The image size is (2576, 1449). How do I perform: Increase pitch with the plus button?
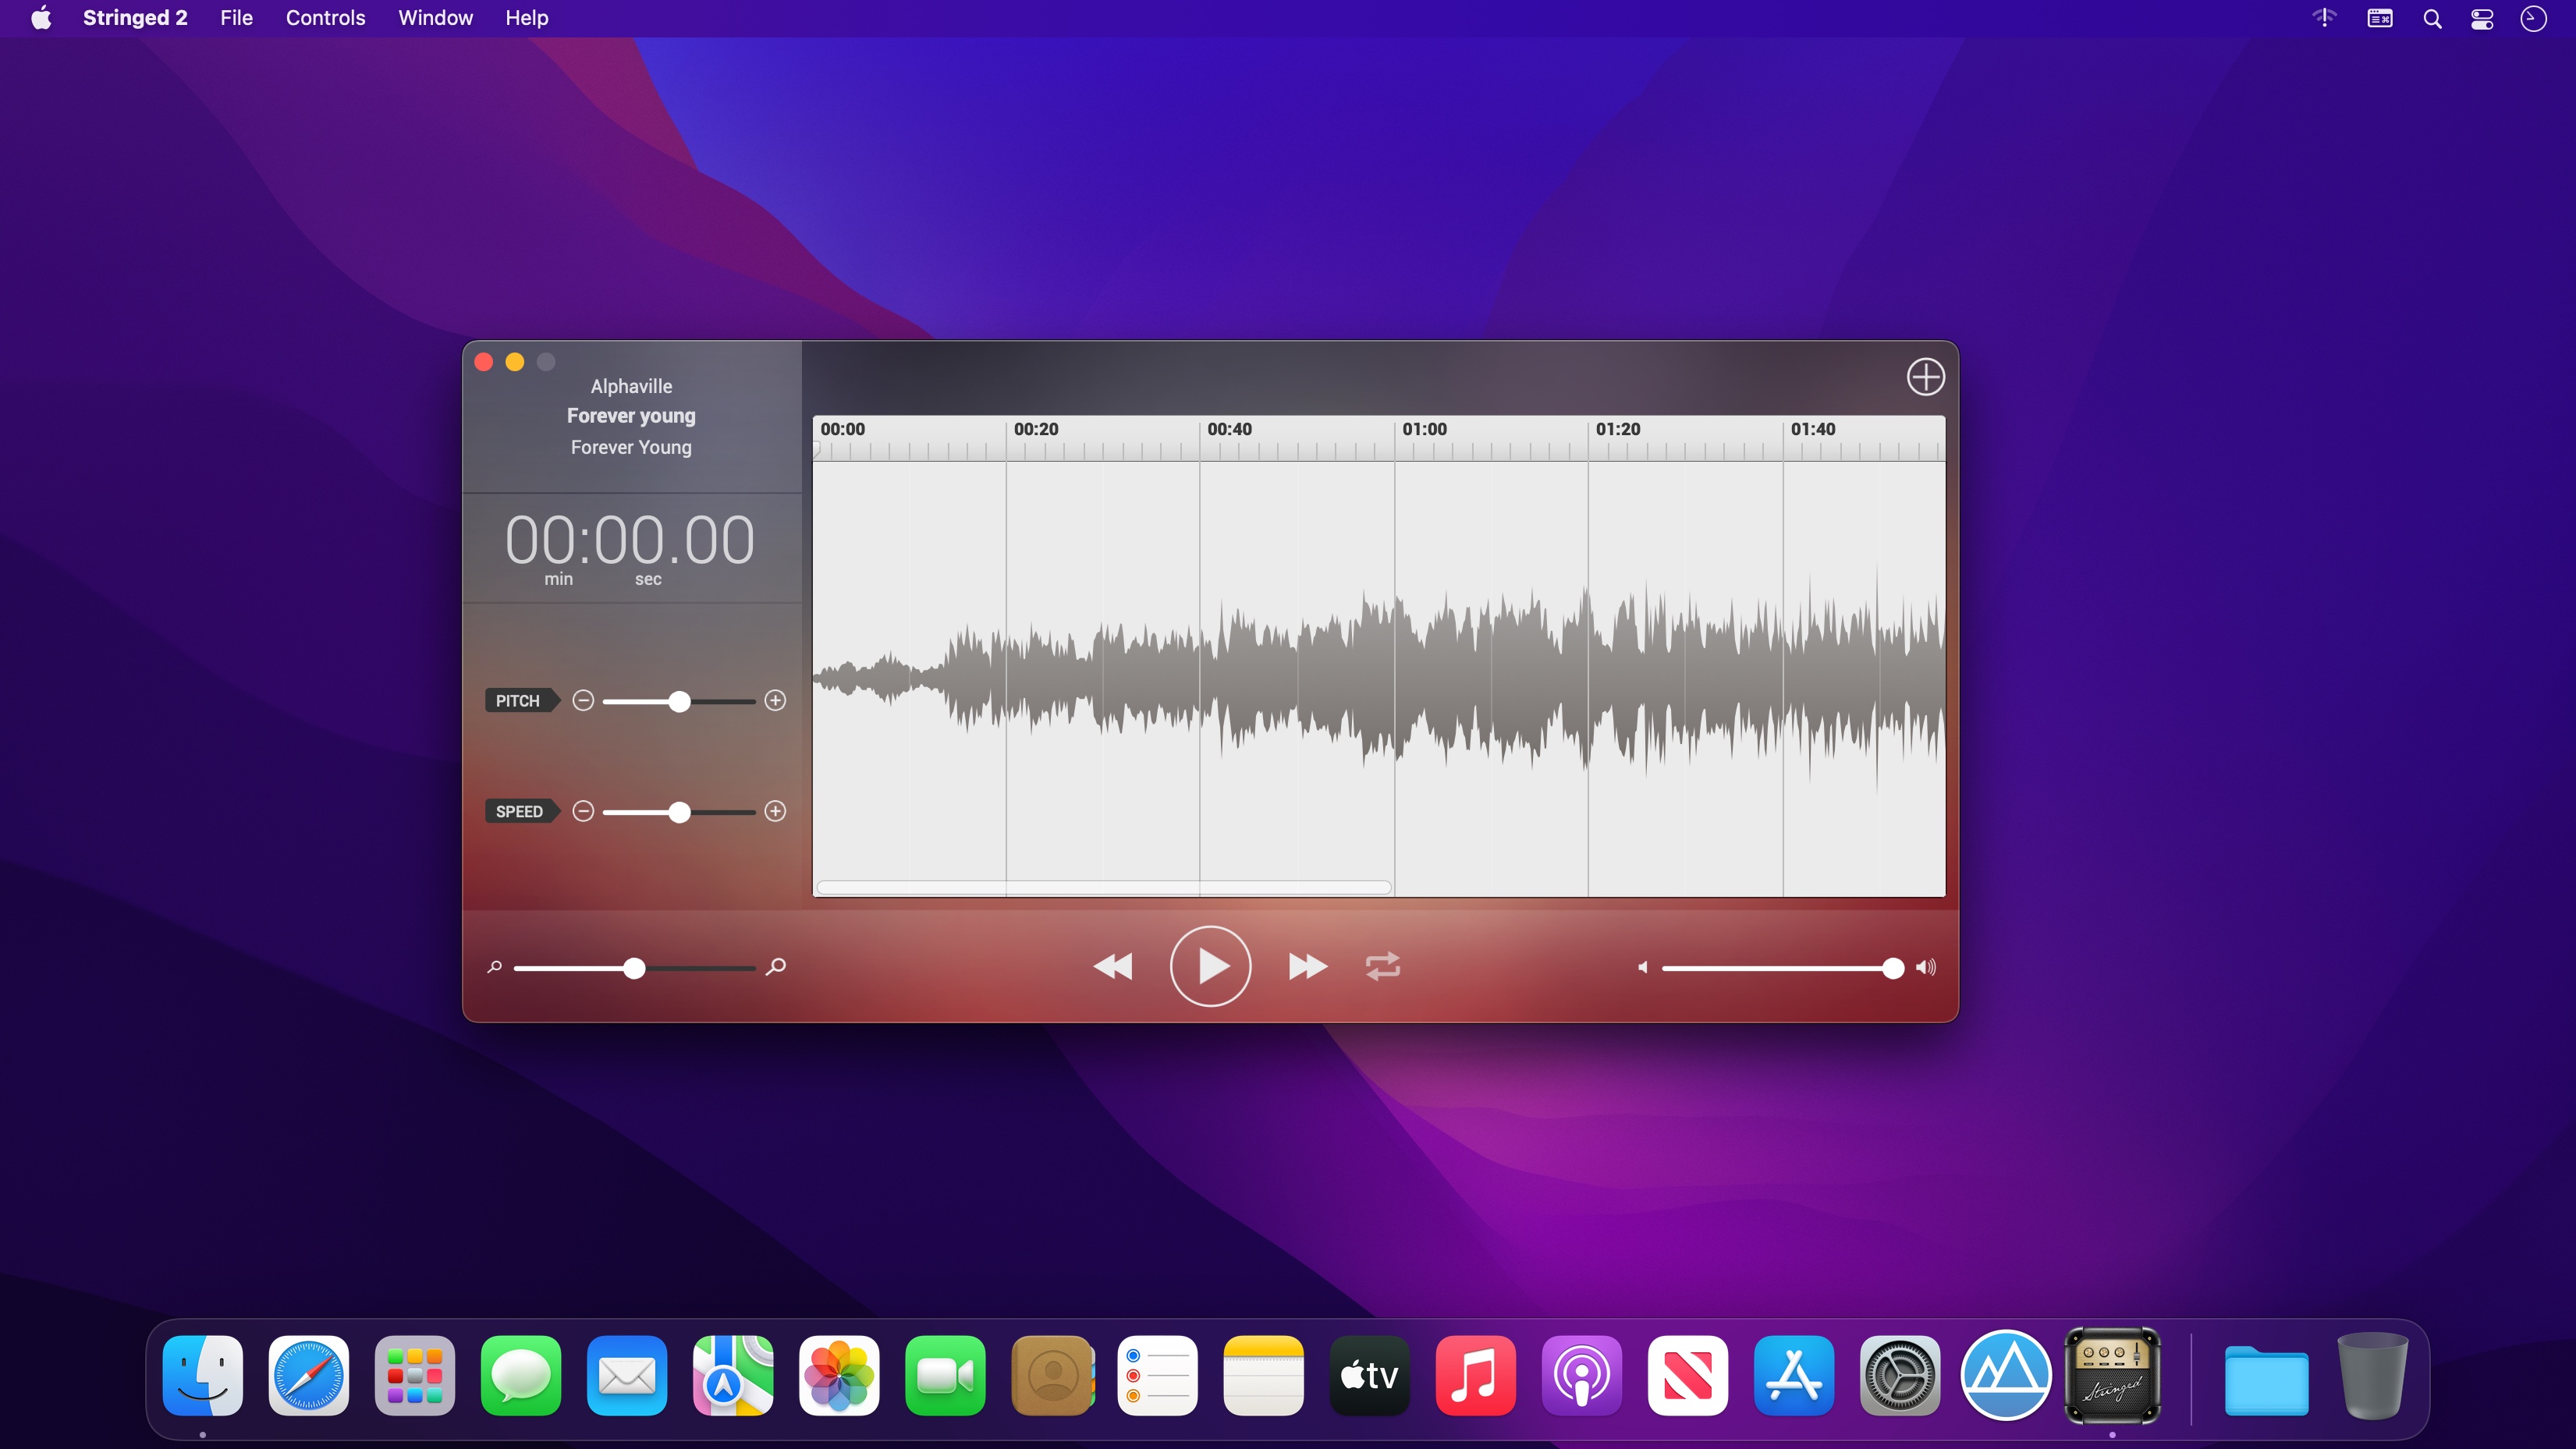coord(775,701)
